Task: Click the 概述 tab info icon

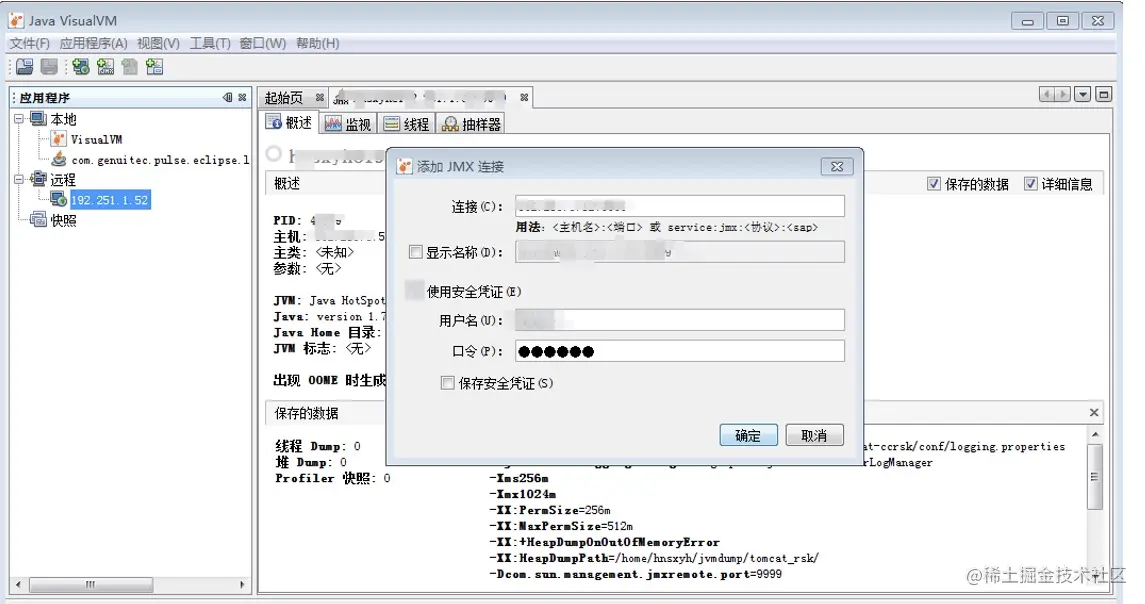Action: click(x=274, y=122)
